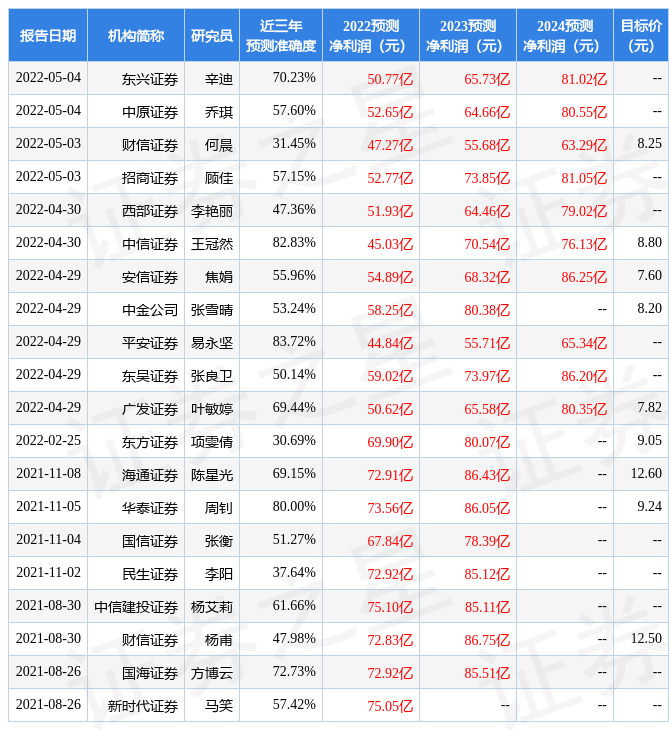The width and height of the screenshot is (669, 730).
Task: Click target price 7.60
Action: tap(649, 276)
